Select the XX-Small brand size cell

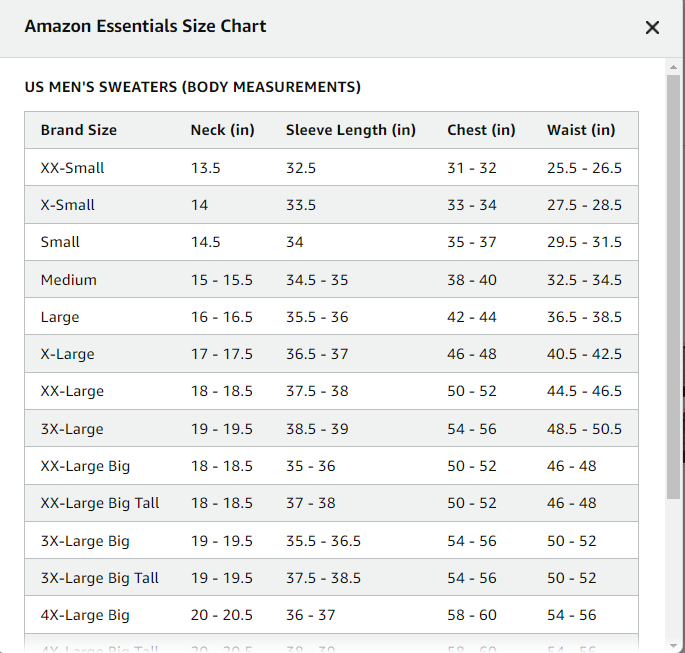72,168
